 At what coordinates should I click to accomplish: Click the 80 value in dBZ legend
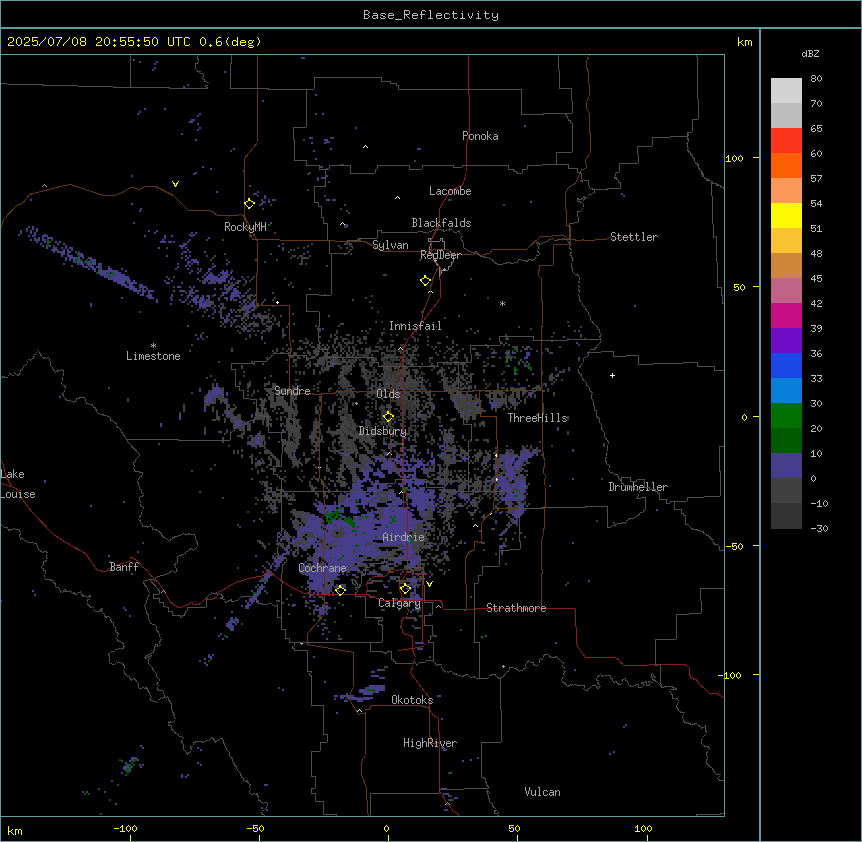816,79
